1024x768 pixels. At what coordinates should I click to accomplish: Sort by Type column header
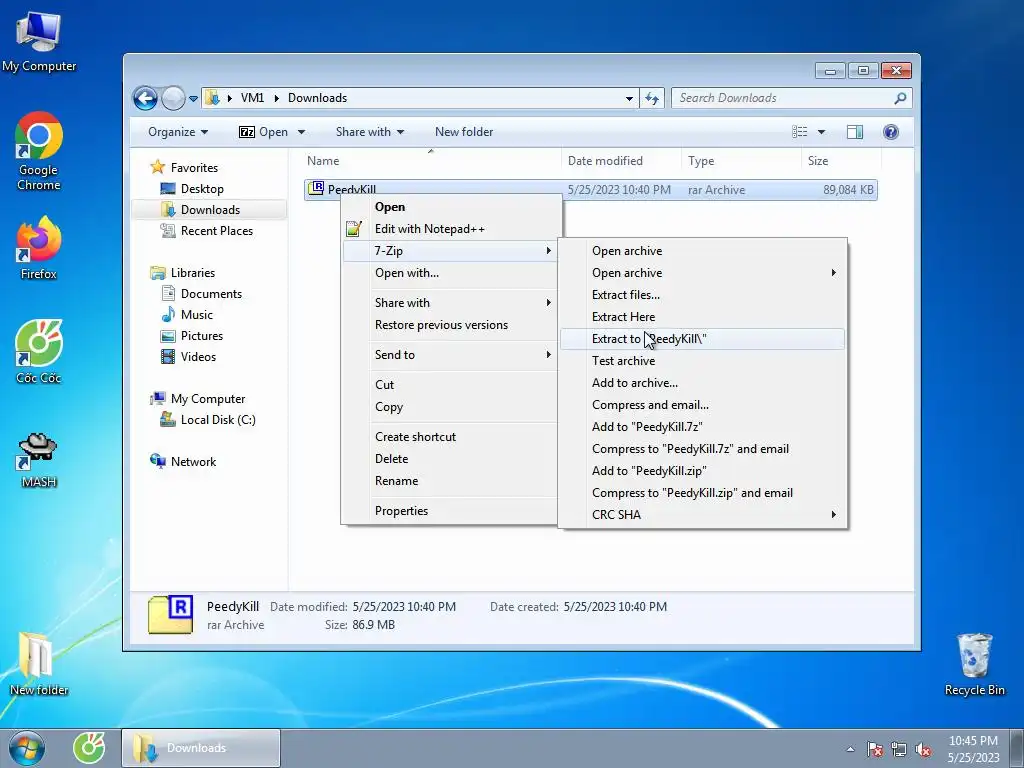tap(741, 161)
